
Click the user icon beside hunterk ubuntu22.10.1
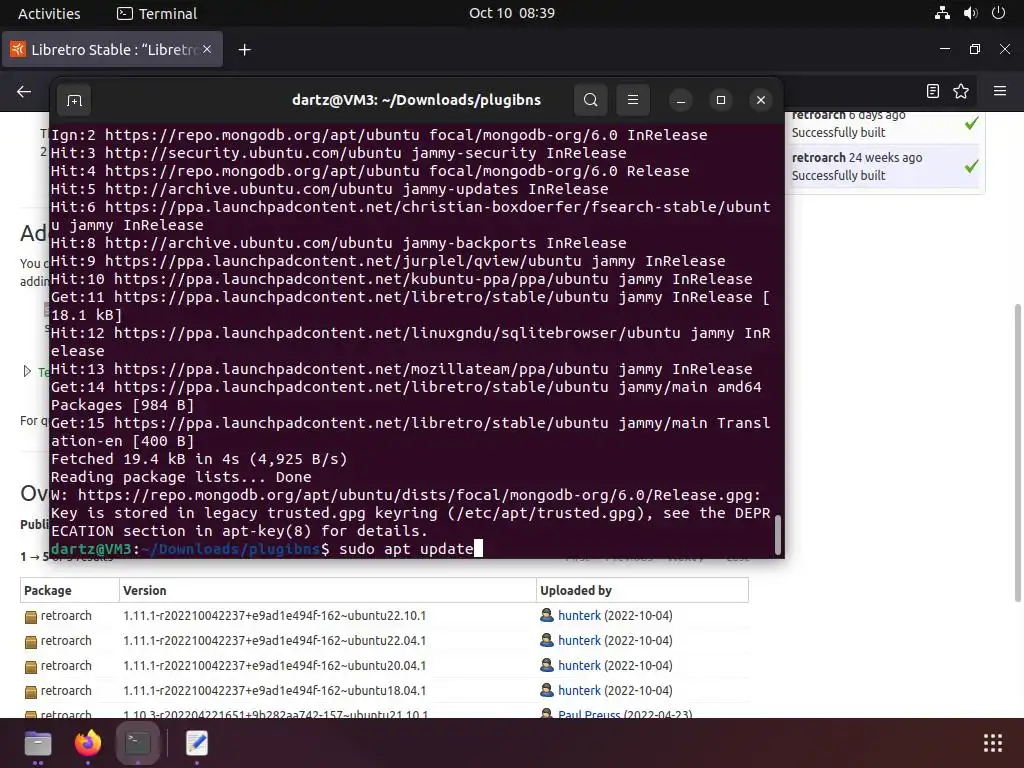click(547, 615)
